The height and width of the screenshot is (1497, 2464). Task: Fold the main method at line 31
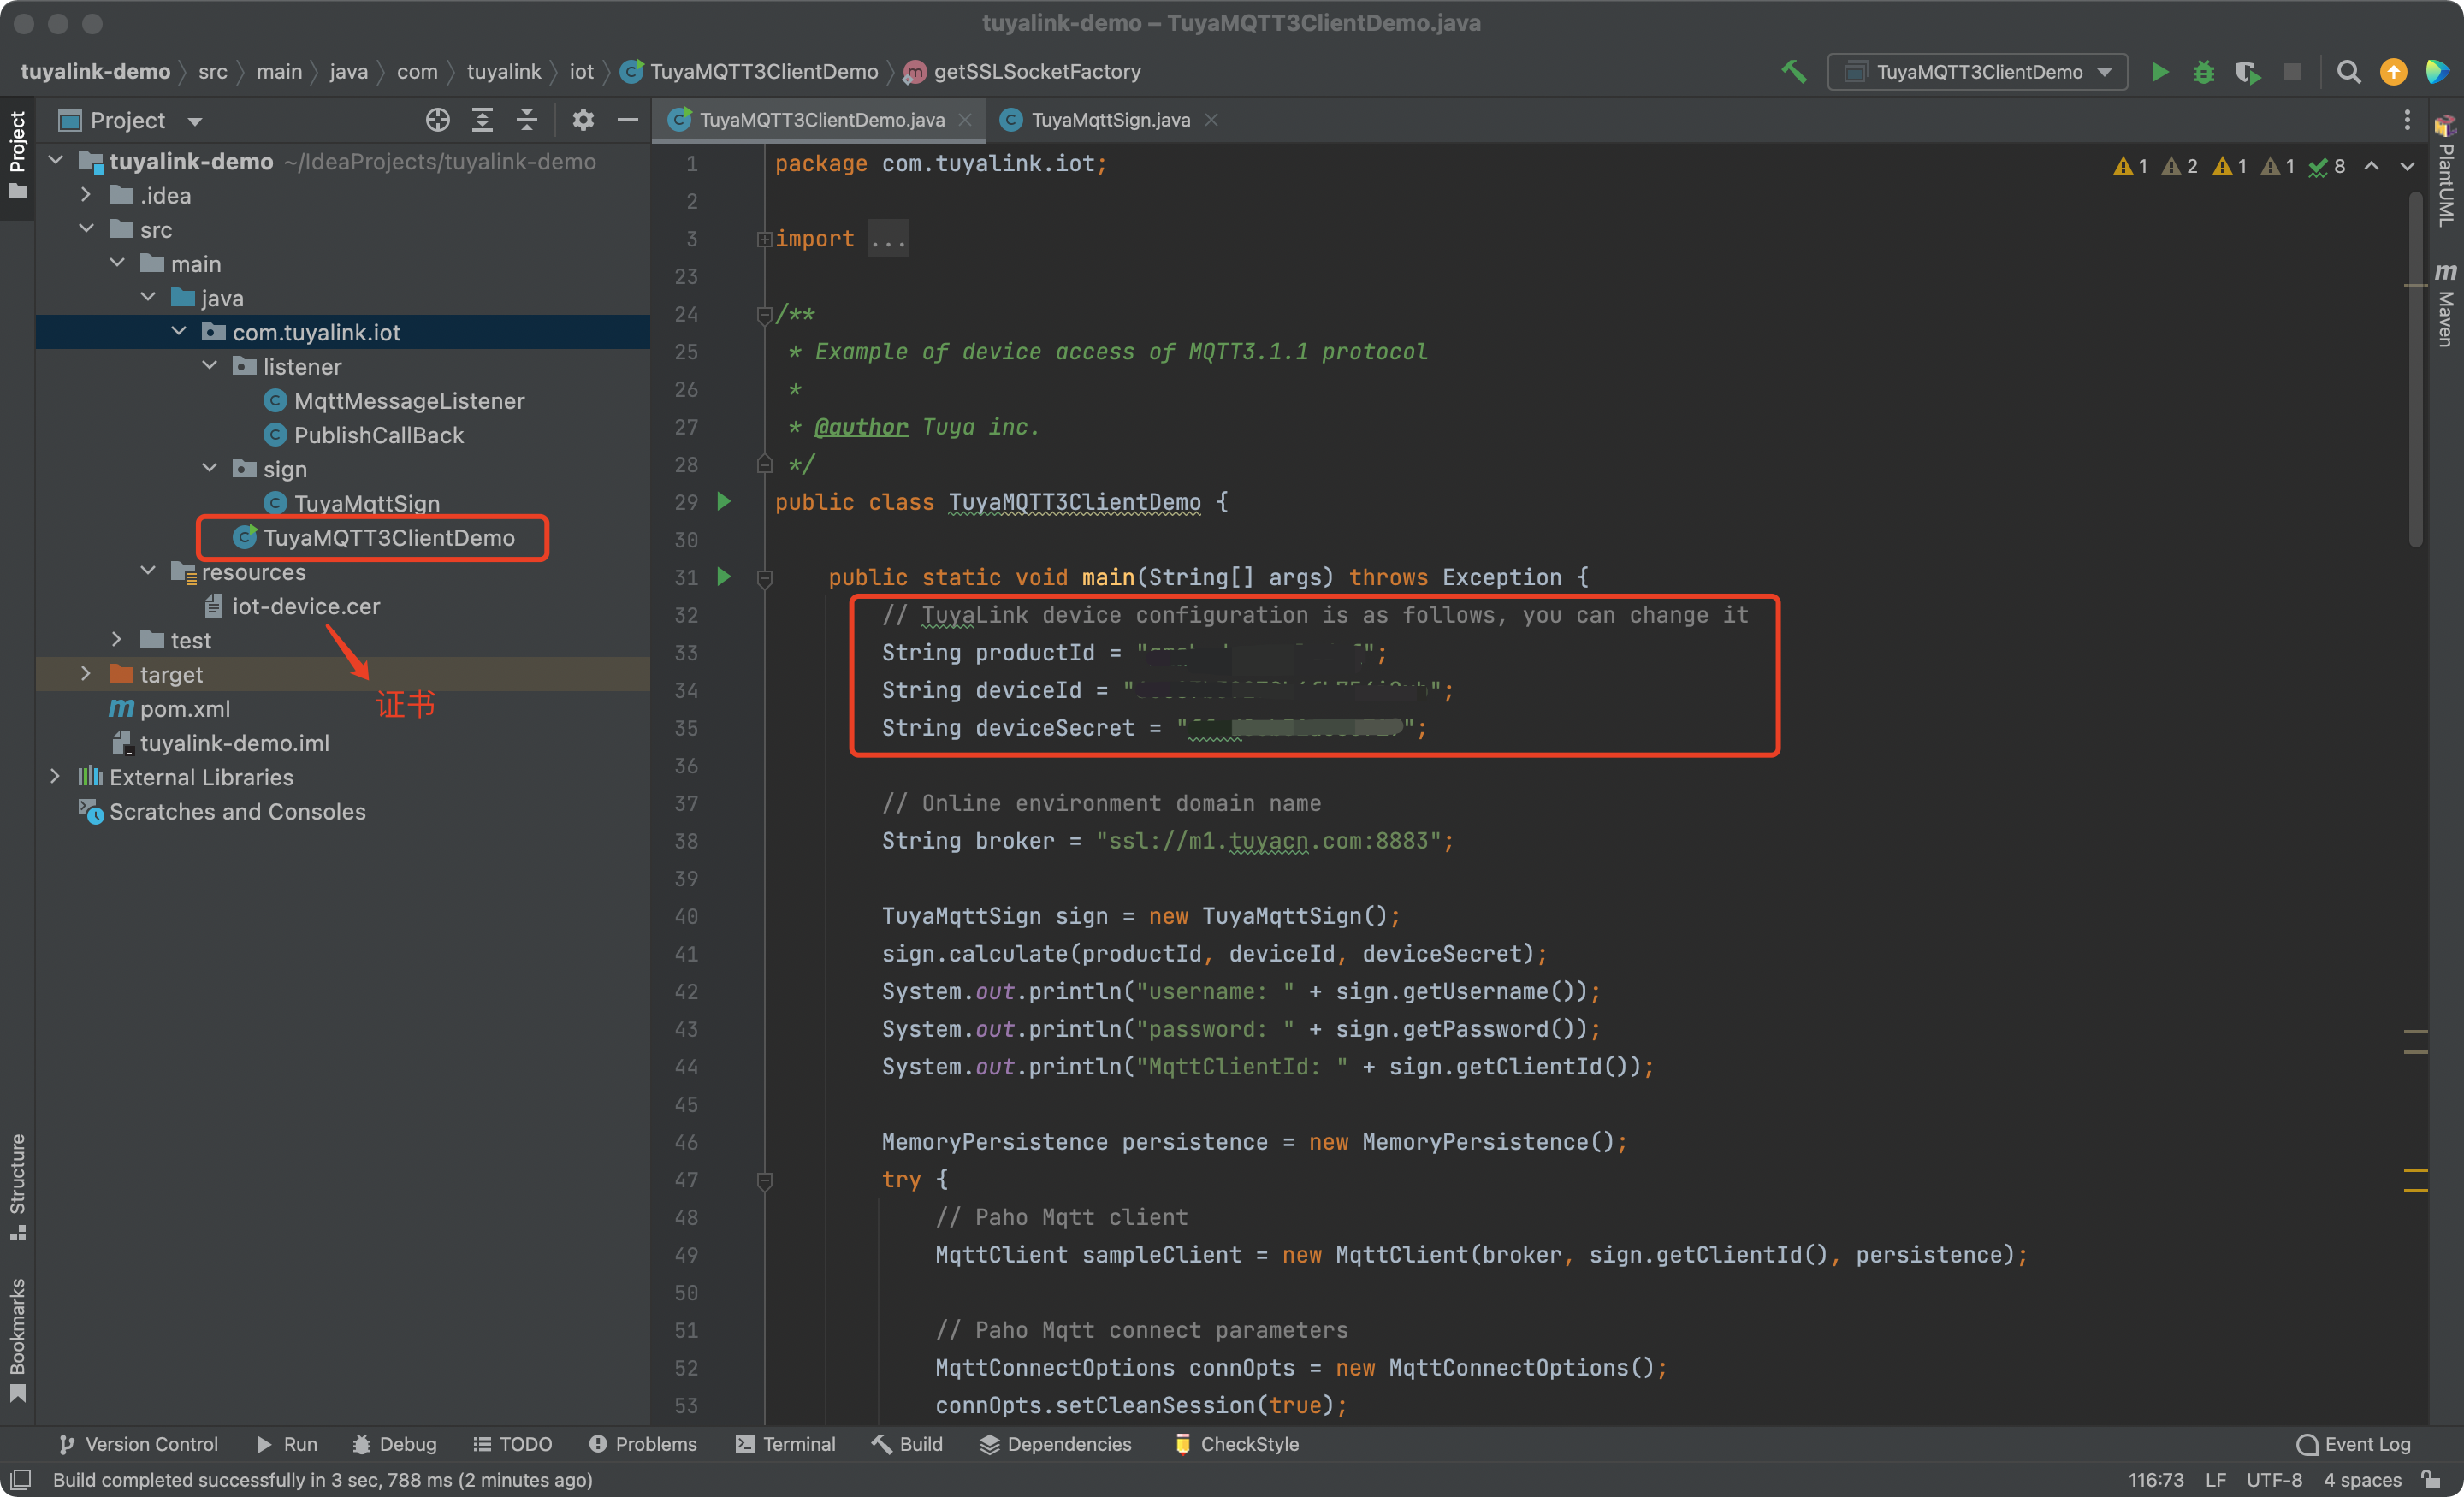765,578
